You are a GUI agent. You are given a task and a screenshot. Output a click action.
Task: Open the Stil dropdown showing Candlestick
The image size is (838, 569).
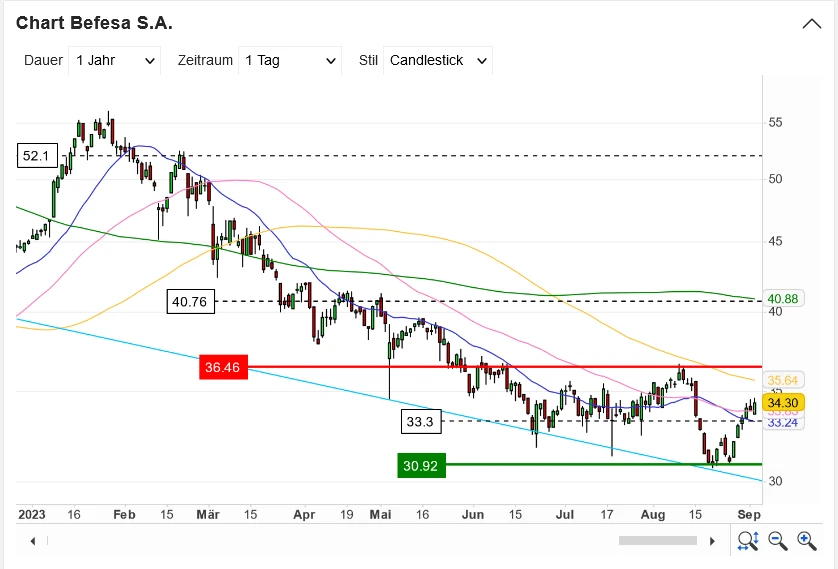click(x=438, y=60)
